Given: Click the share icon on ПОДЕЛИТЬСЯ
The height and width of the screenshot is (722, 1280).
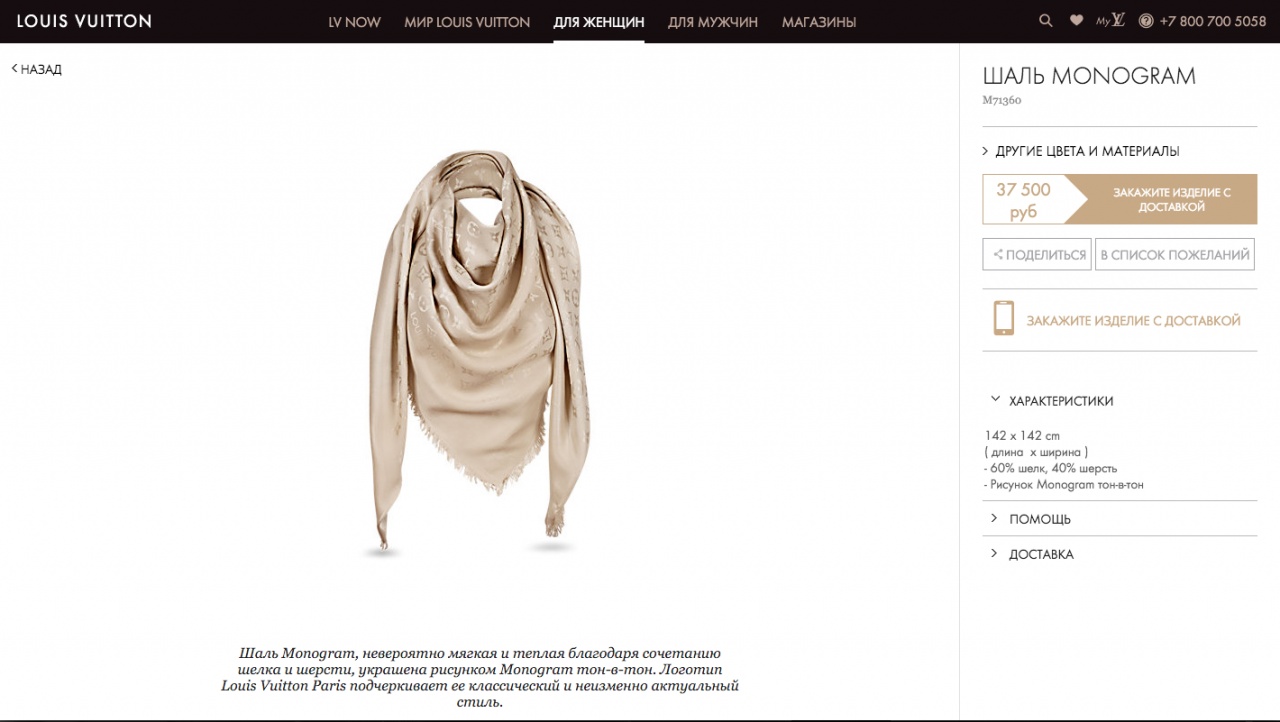Looking at the screenshot, I should (x=996, y=255).
